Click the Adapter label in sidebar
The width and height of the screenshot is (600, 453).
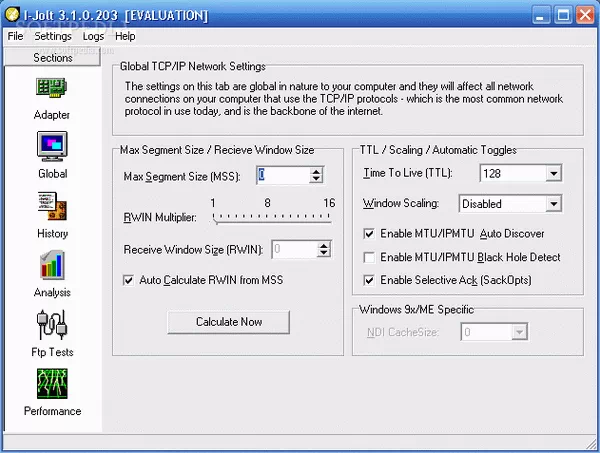tap(52, 115)
